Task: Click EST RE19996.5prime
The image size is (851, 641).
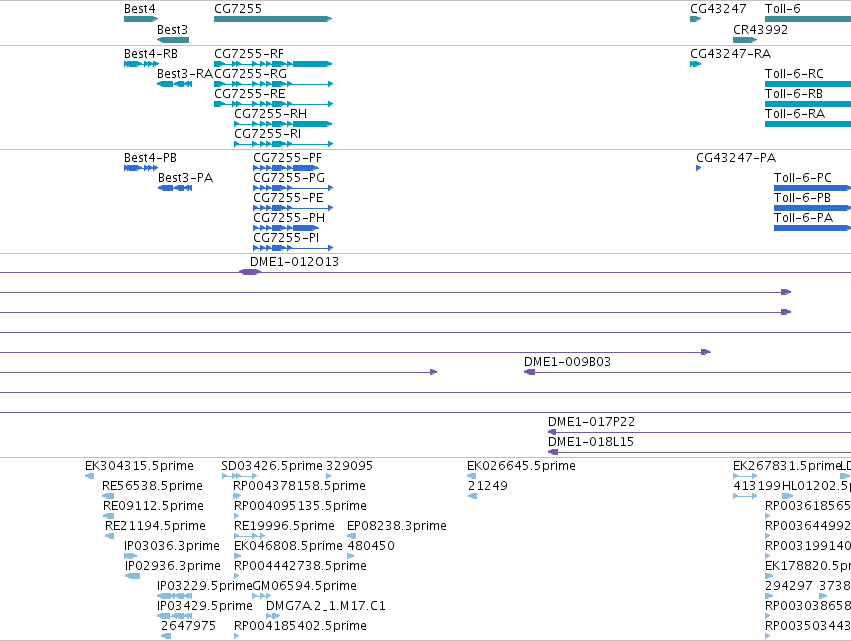Action: tap(250, 536)
